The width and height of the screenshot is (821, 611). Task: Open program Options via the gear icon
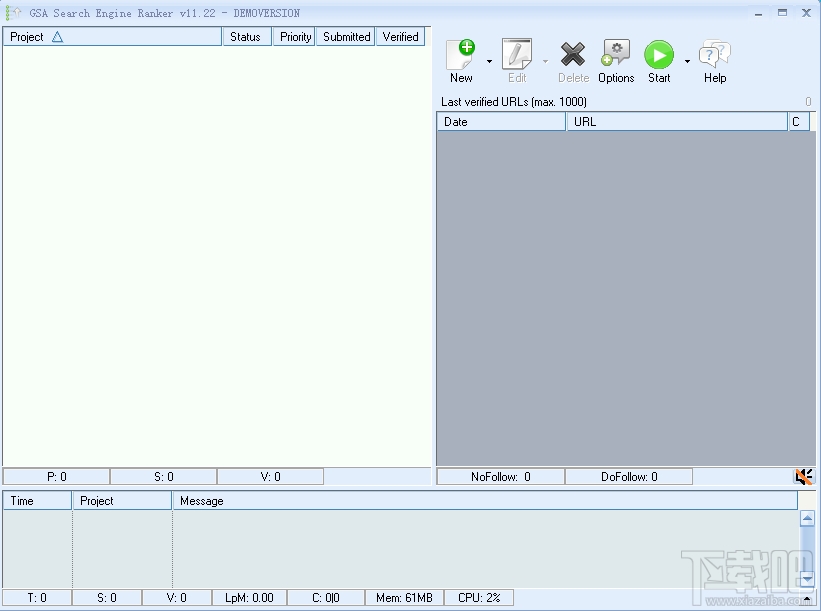click(x=615, y=55)
